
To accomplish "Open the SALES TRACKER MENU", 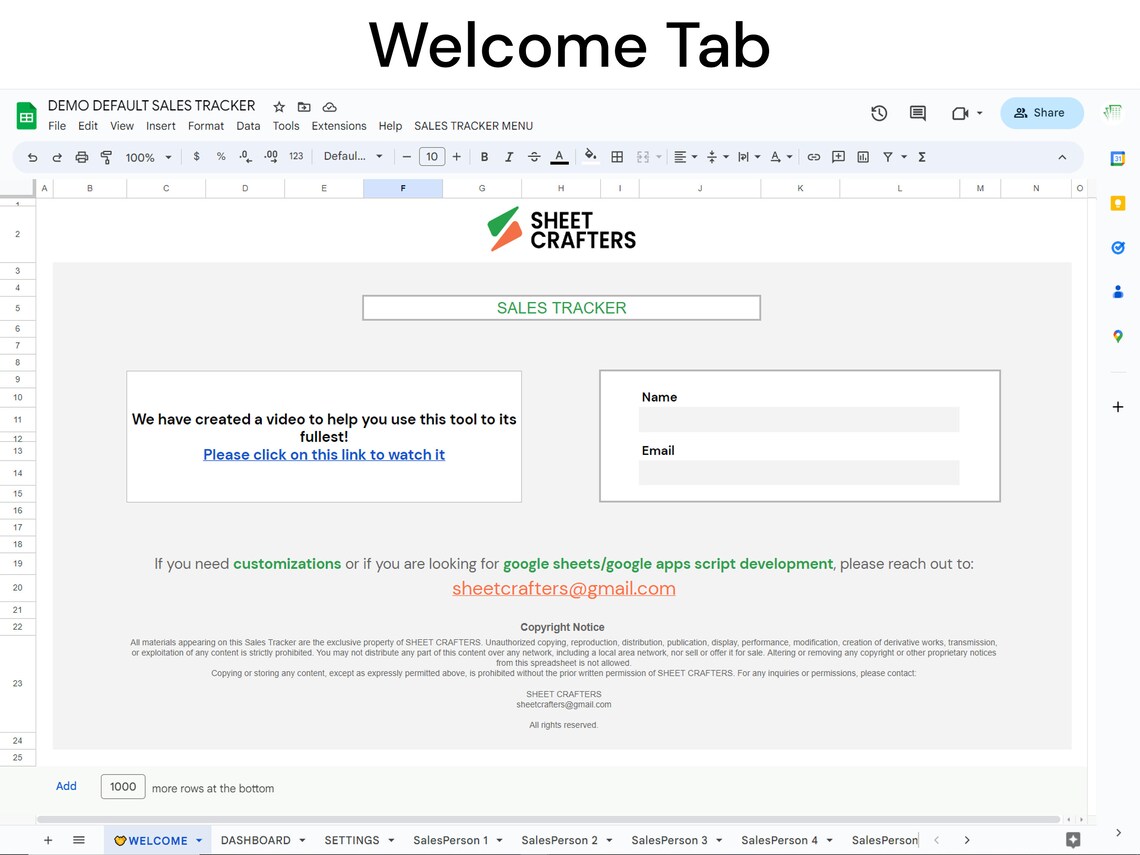I will coord(473,126).
